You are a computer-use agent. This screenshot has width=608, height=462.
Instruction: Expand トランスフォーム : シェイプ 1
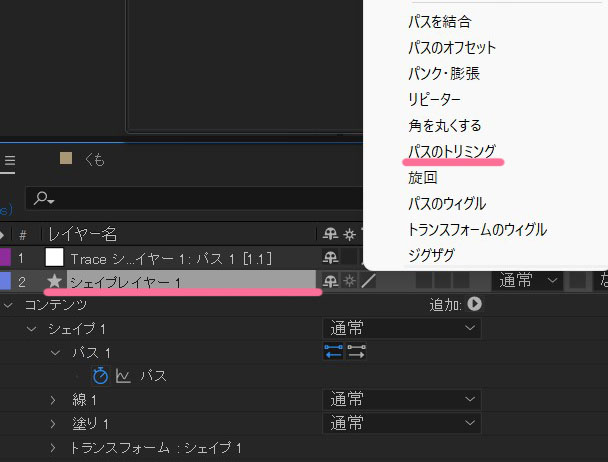(53, 448)
